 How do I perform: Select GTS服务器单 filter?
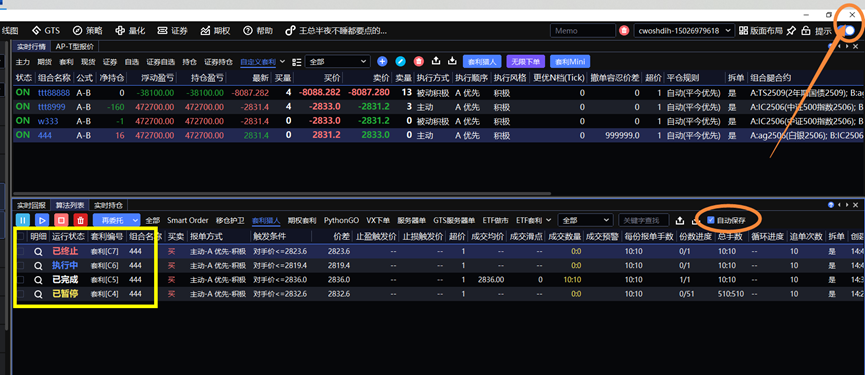click(454, 220)
